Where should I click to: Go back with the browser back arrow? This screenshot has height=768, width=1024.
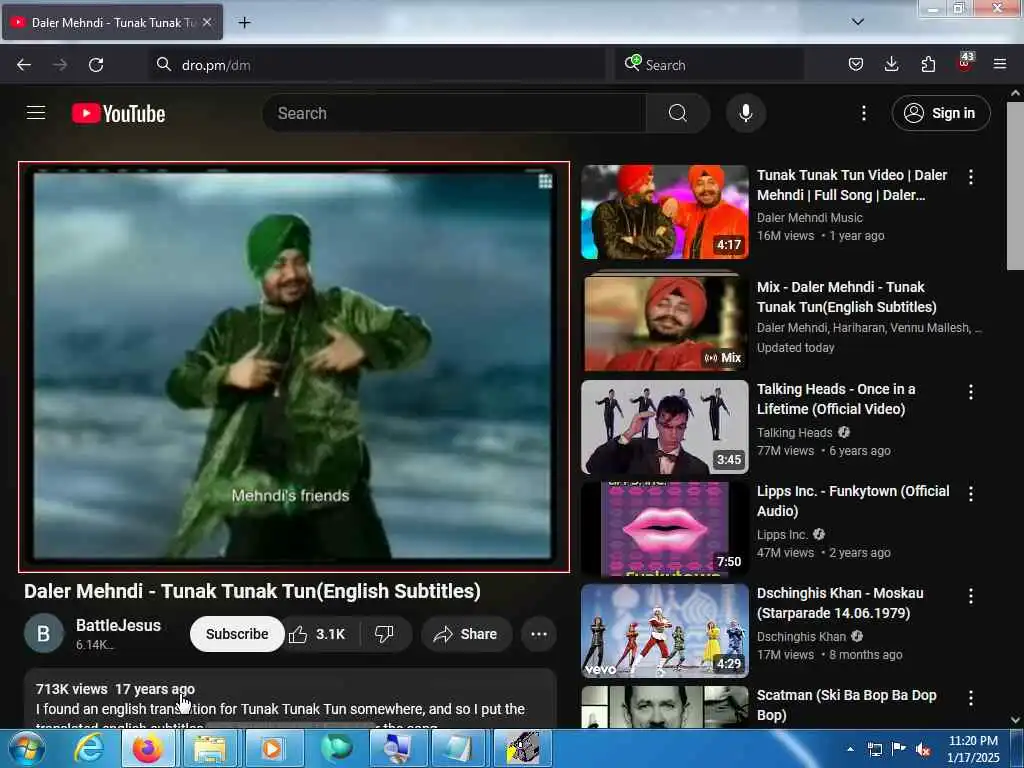pyautogui.click(x=24, y=65)
